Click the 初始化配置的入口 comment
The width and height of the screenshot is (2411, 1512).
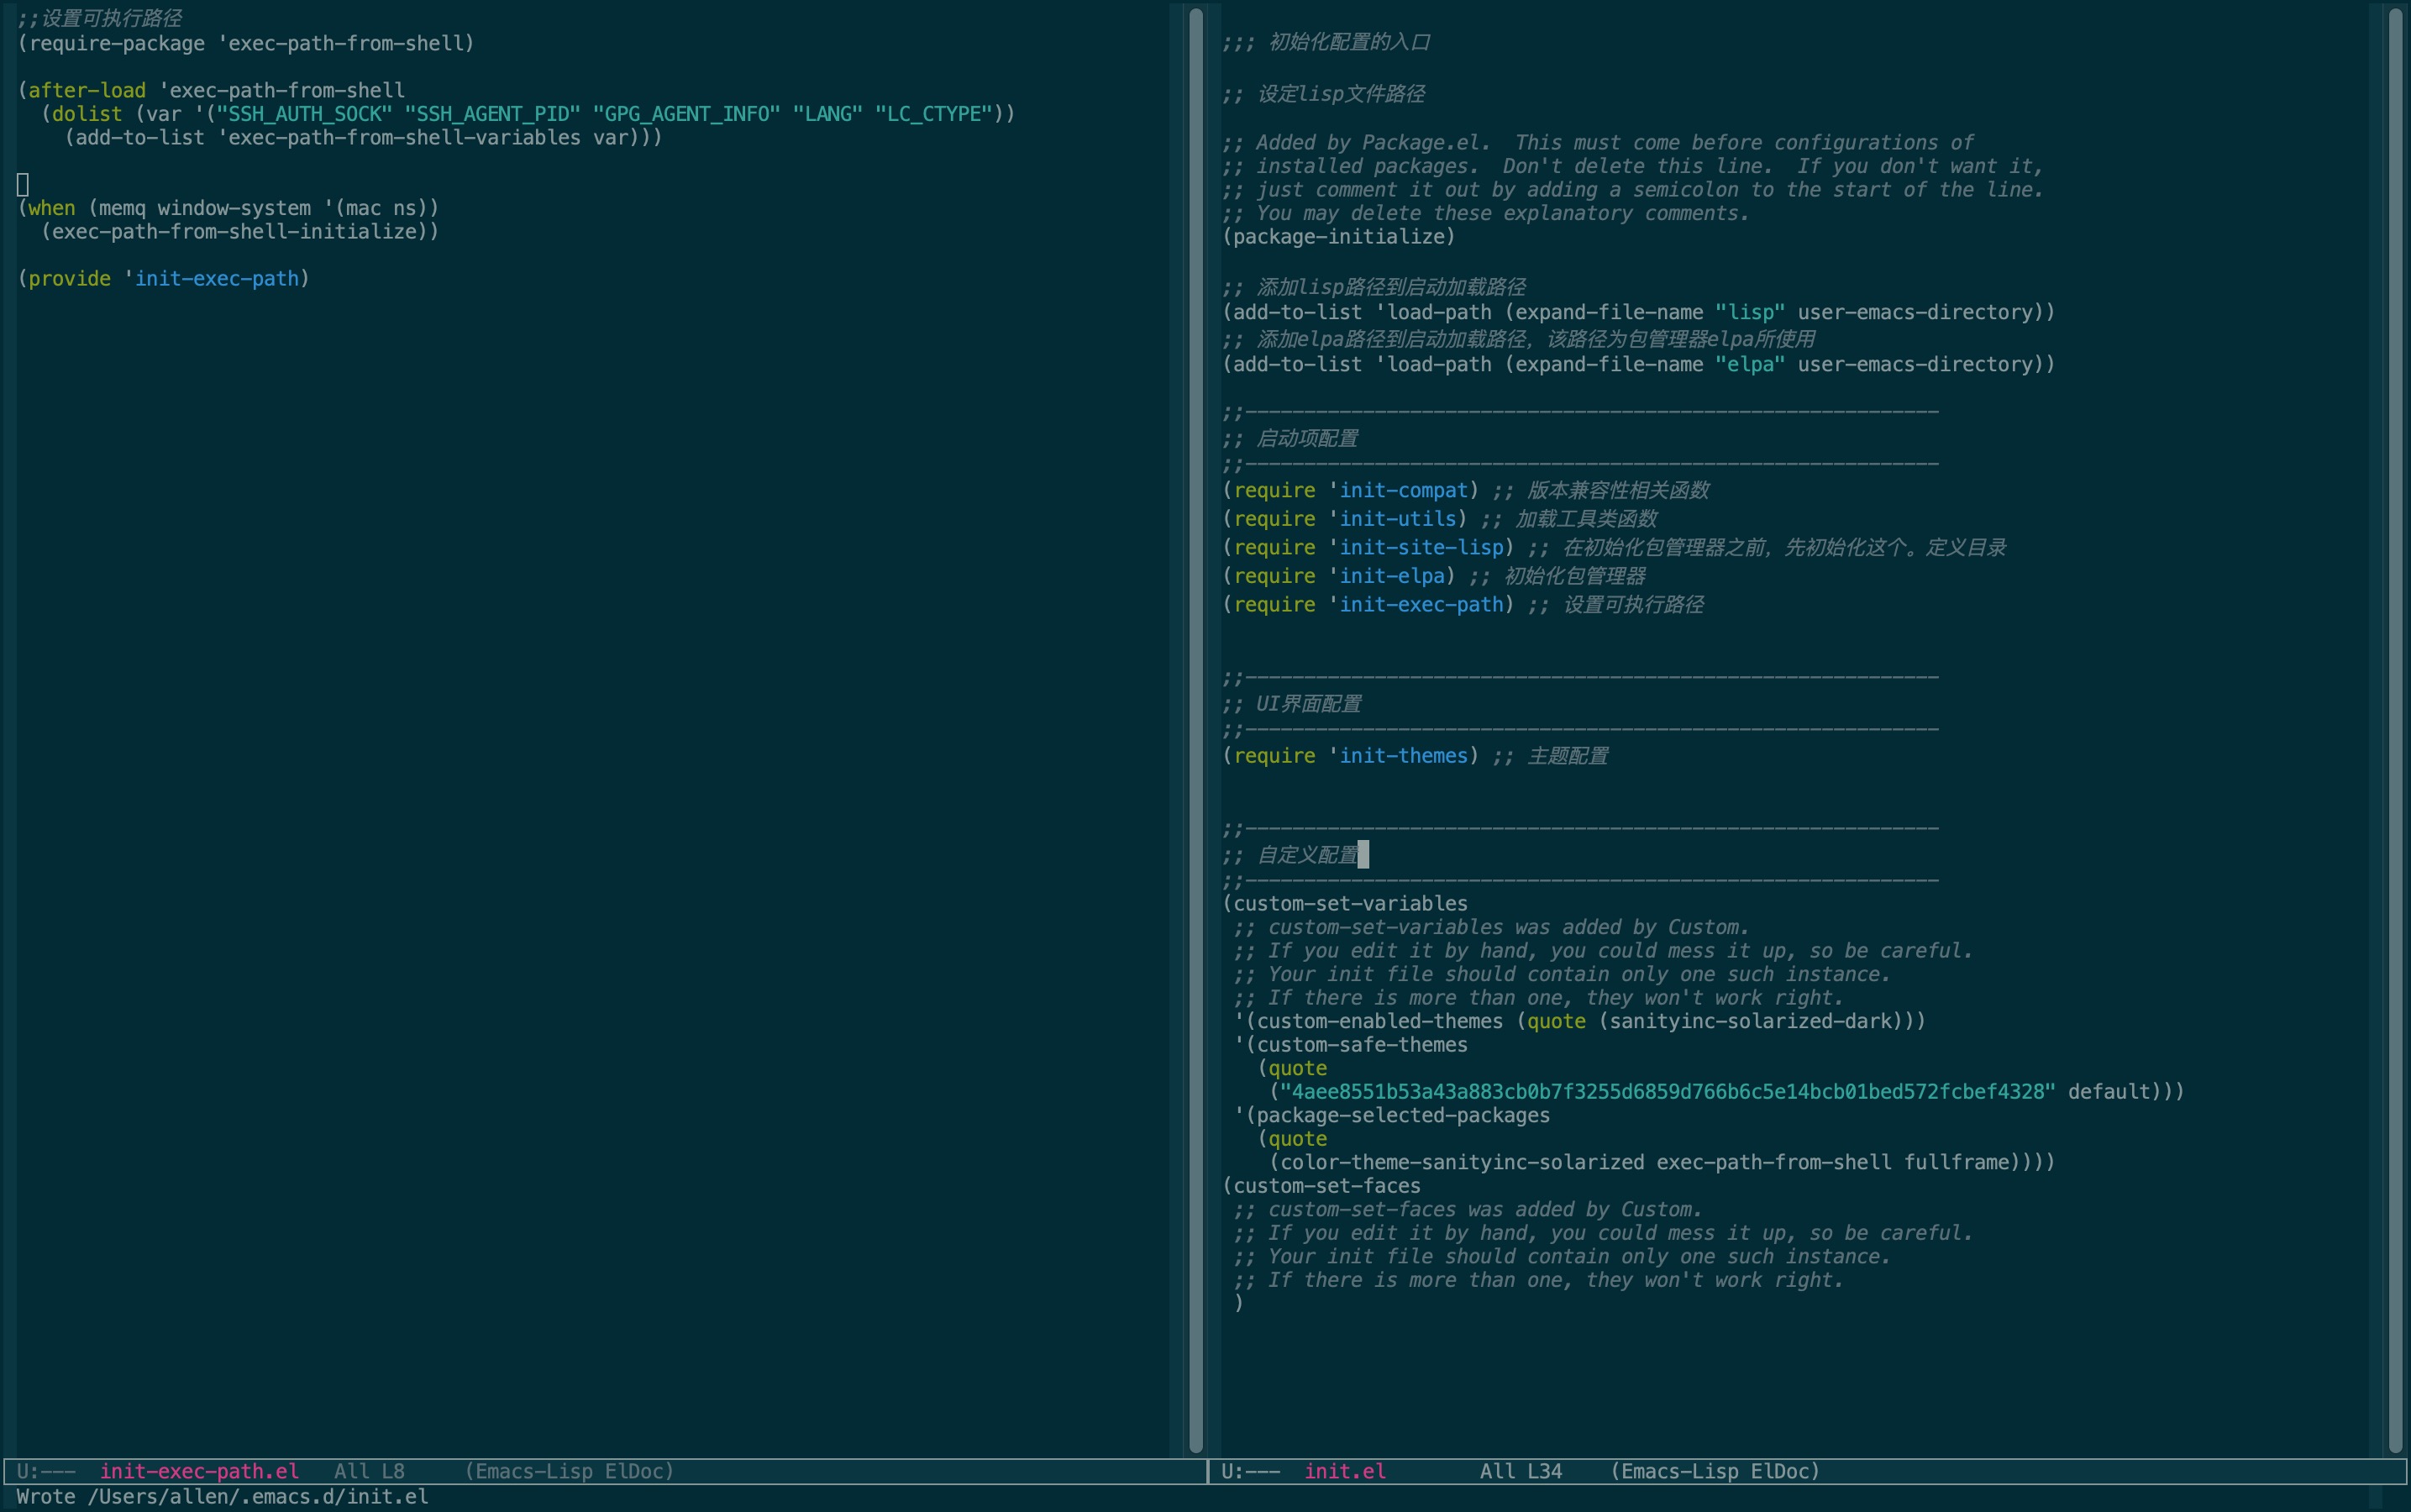click(1326, 42)
